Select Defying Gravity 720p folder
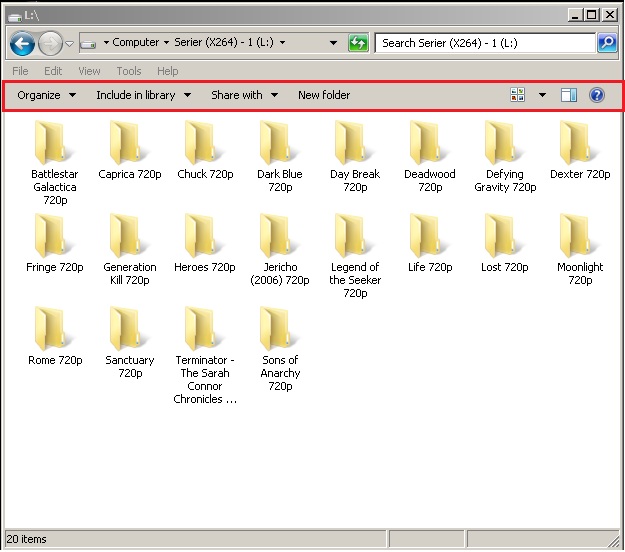The width and height of the screenshot is (625, 552). click(505, 157)
